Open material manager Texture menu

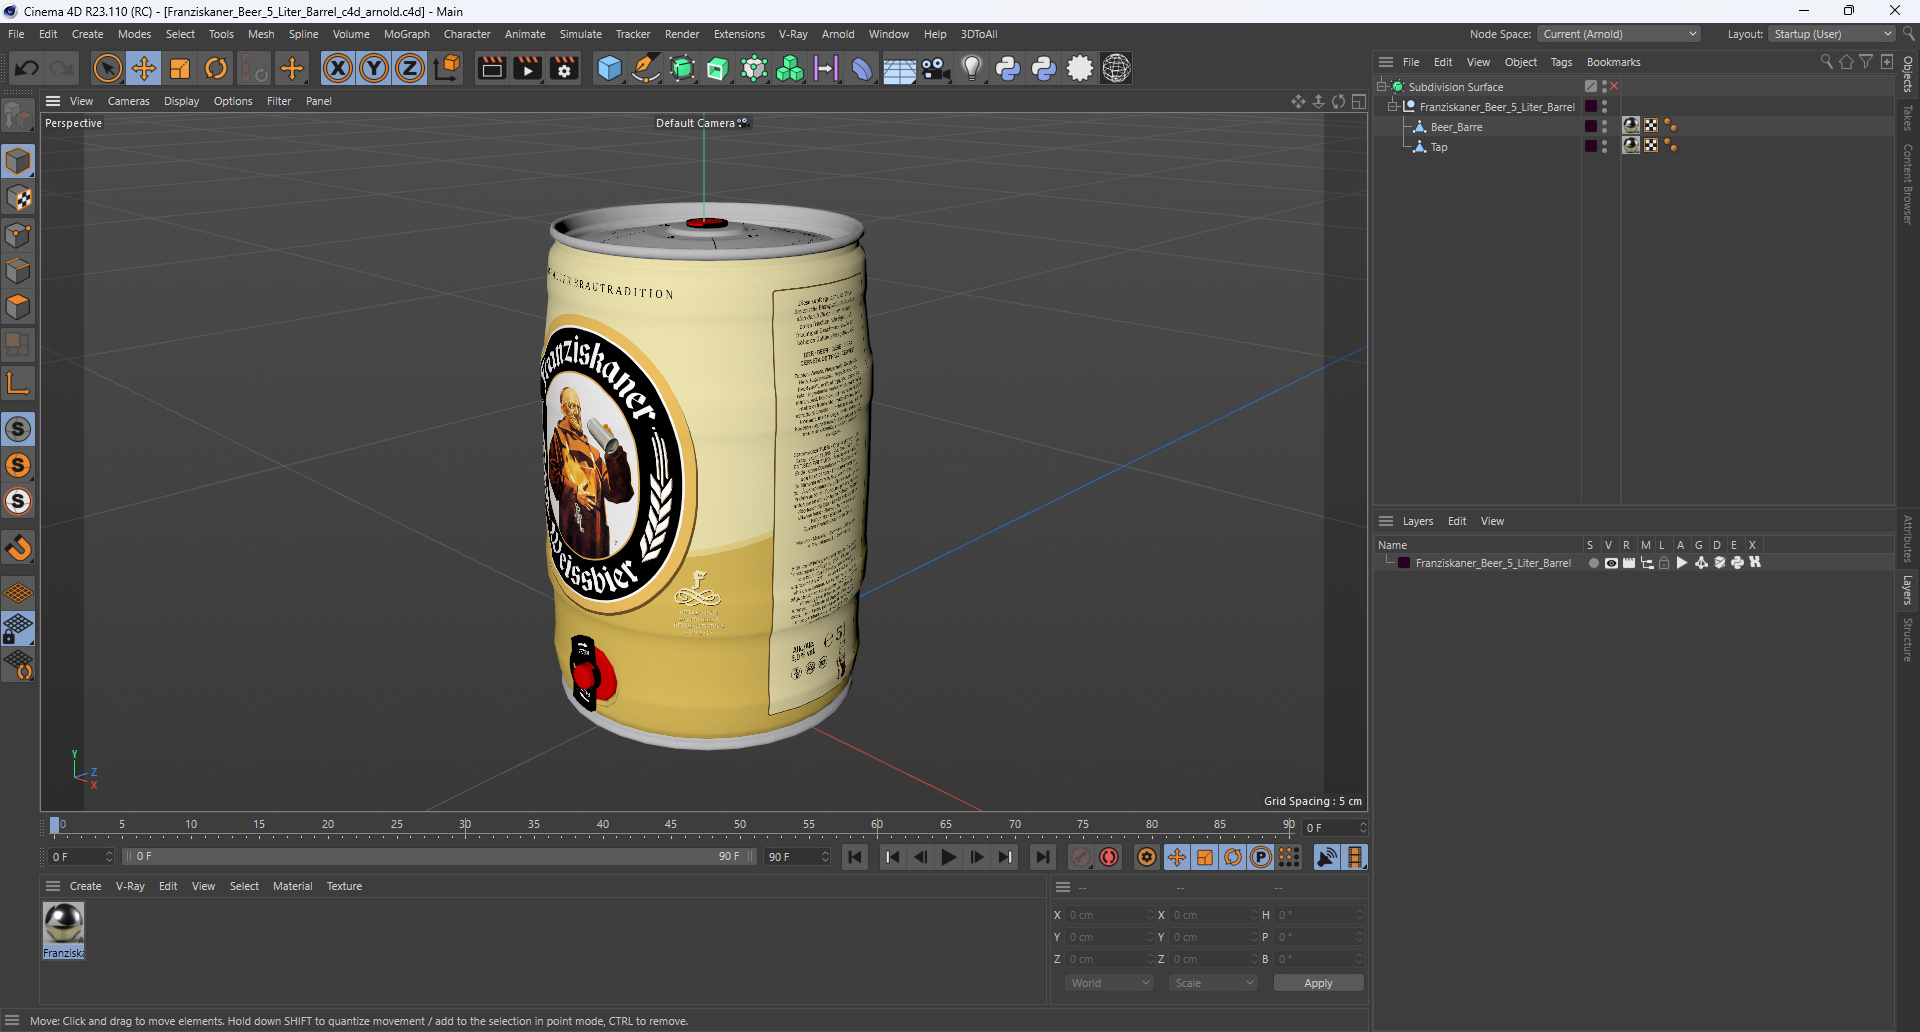click(344, 886)
